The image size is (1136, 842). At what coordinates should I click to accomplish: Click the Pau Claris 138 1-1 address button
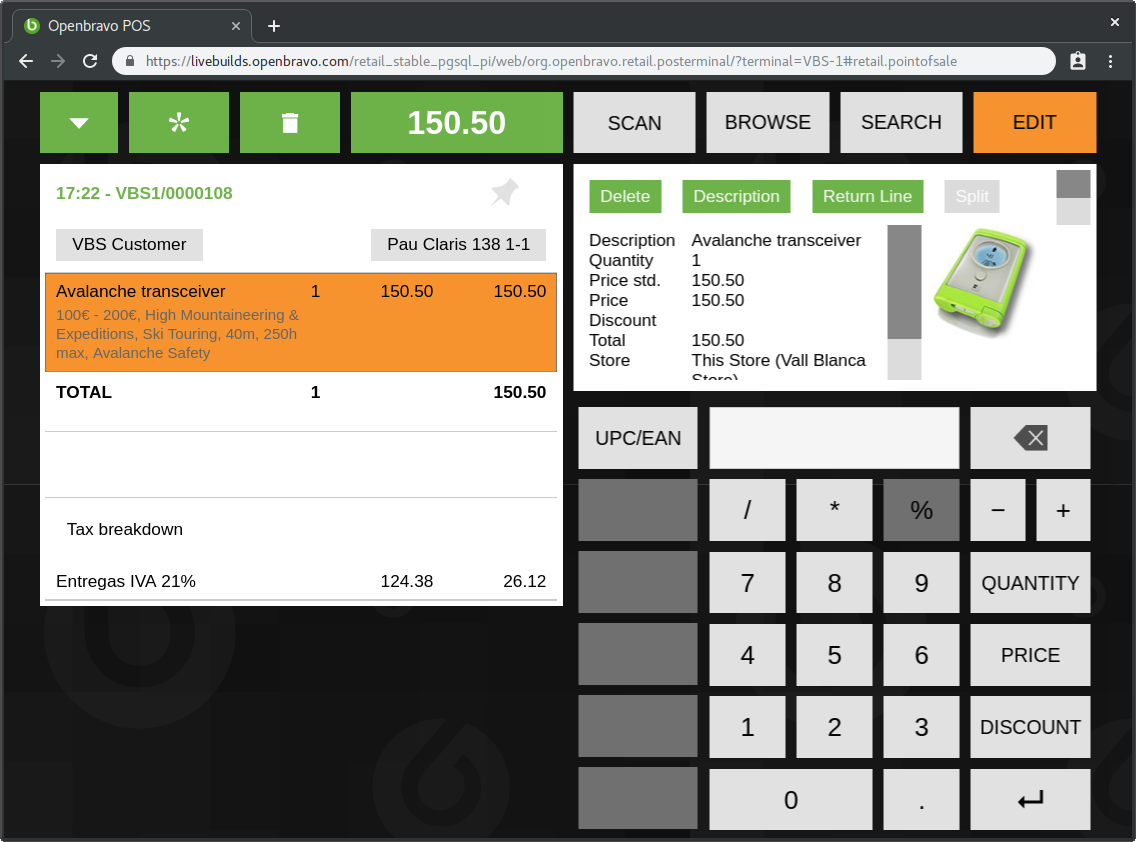(459, 245)
